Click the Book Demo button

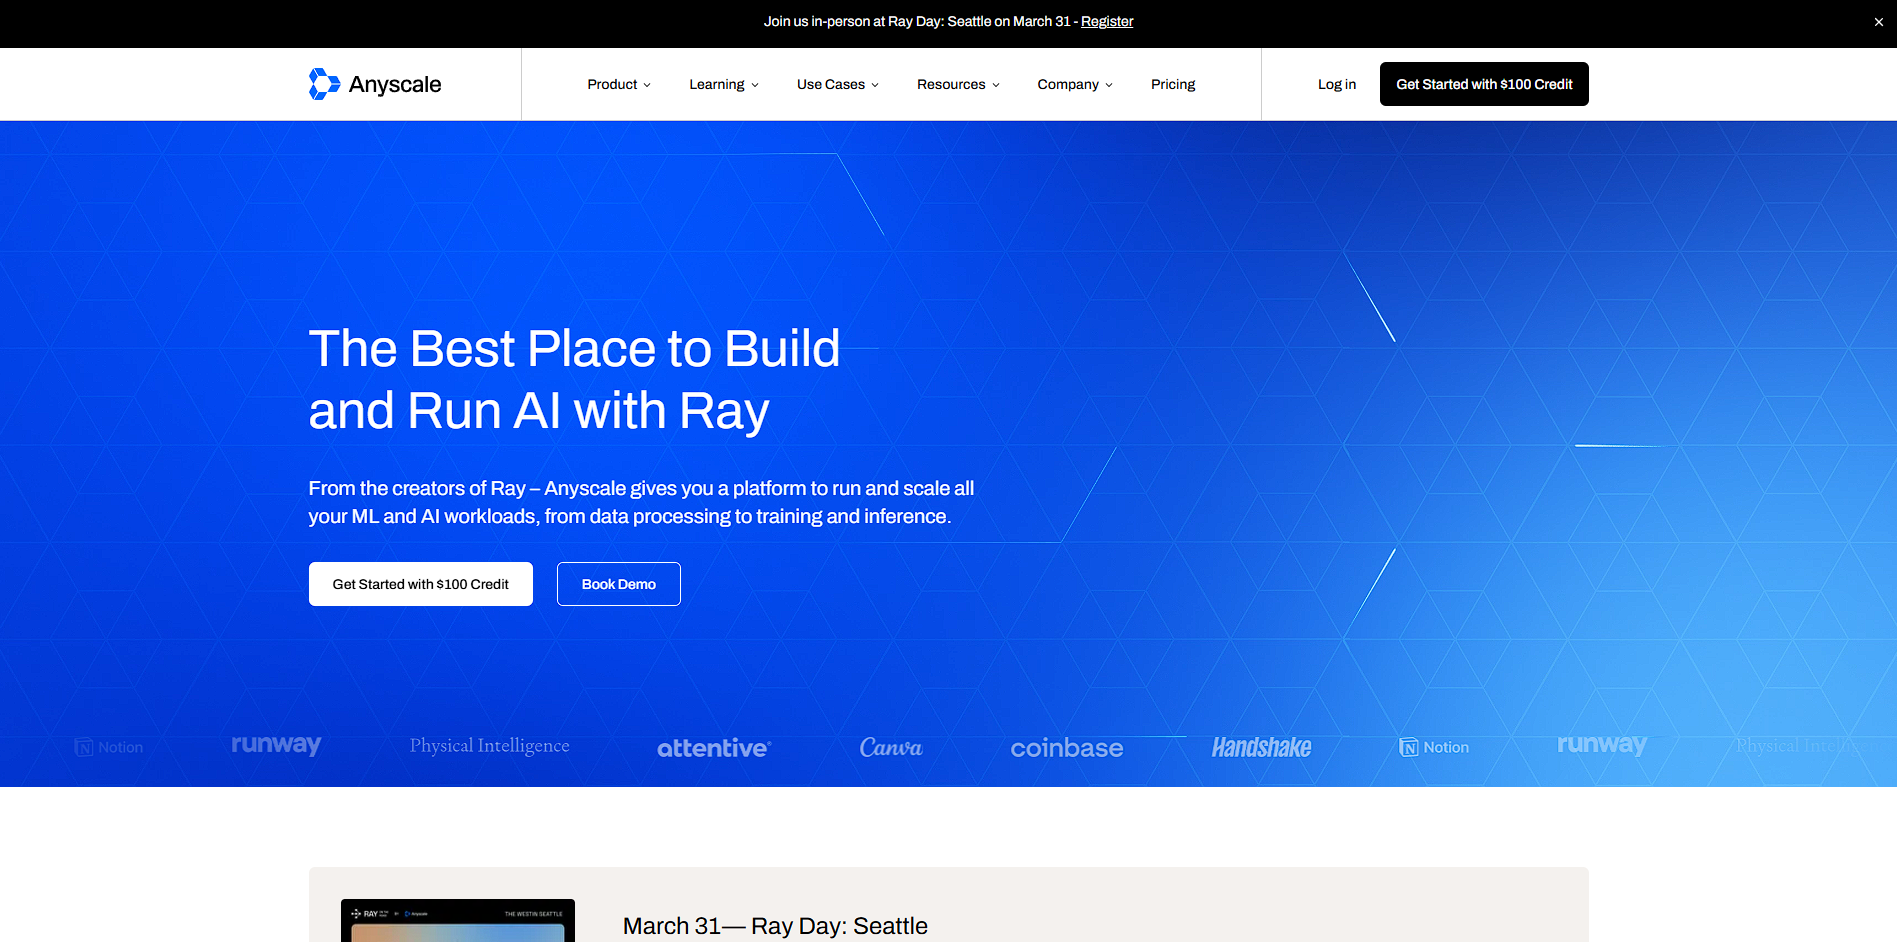point(619,584)
